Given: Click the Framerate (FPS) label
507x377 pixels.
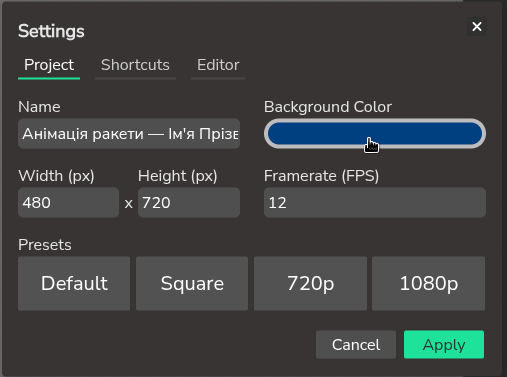Looking at the screenshot, I should tap(321, 176).
